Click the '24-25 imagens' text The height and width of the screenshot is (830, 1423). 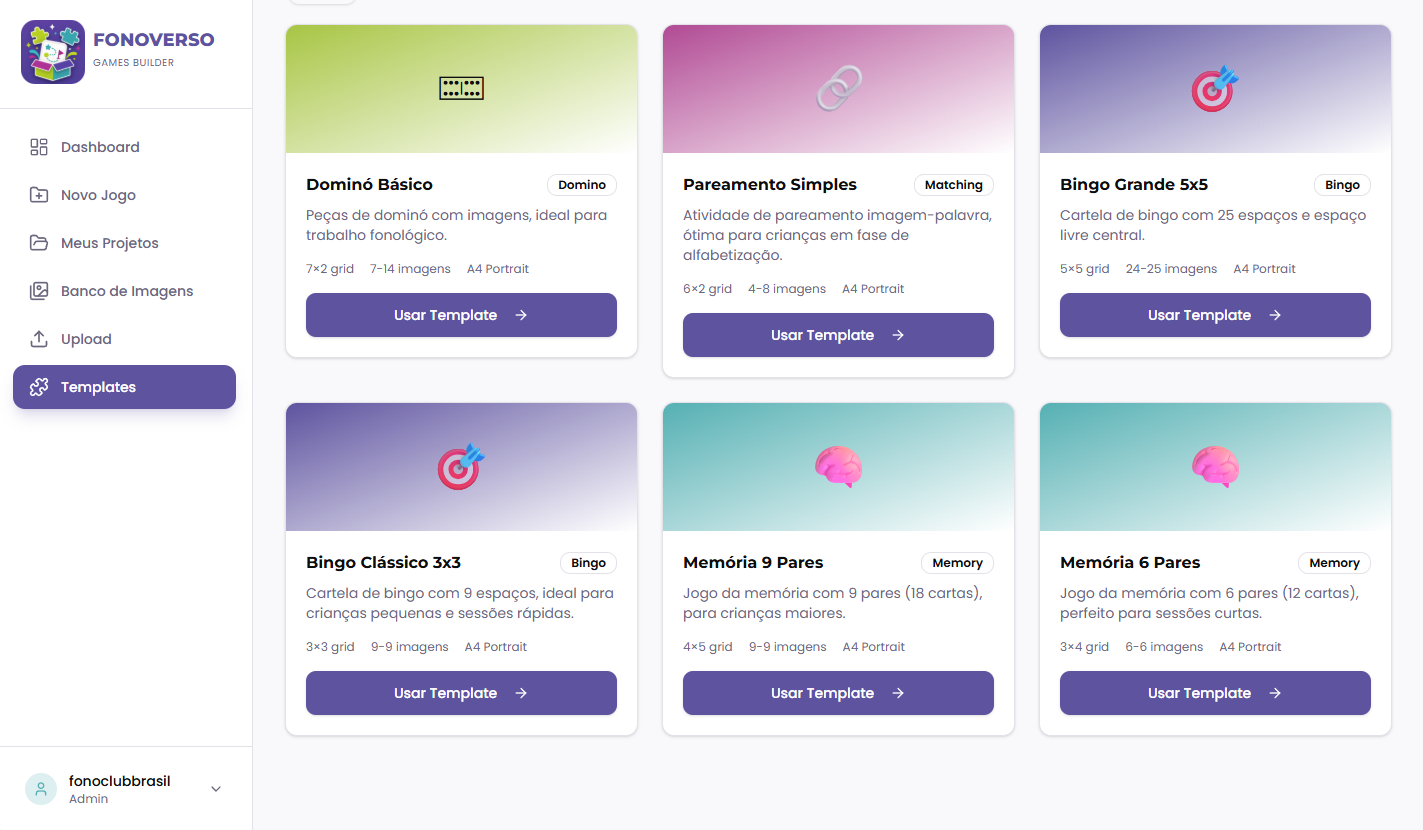(1171, 269)
